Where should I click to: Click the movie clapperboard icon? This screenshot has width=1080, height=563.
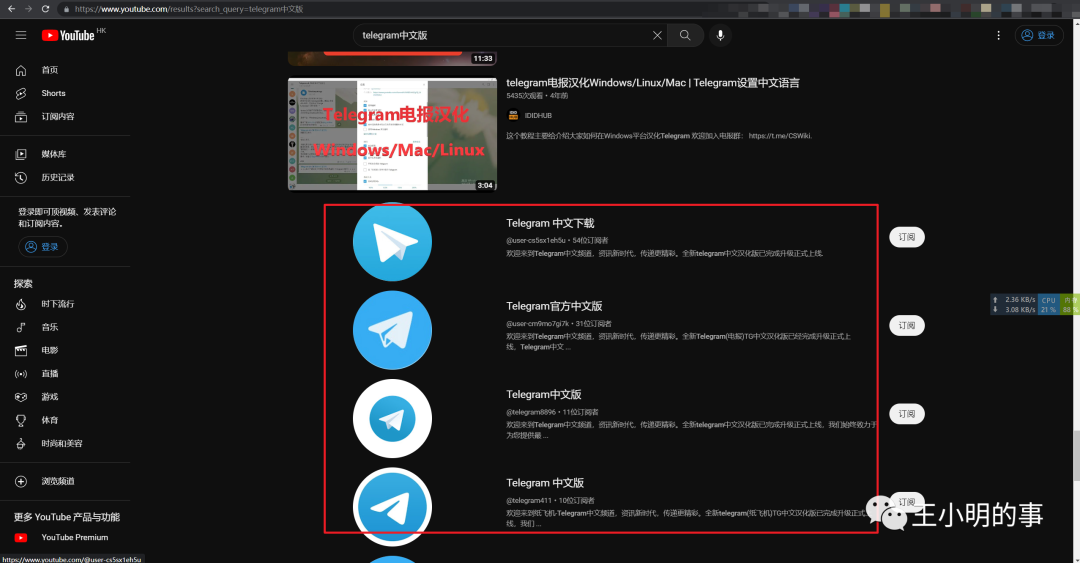pos(21,350)
